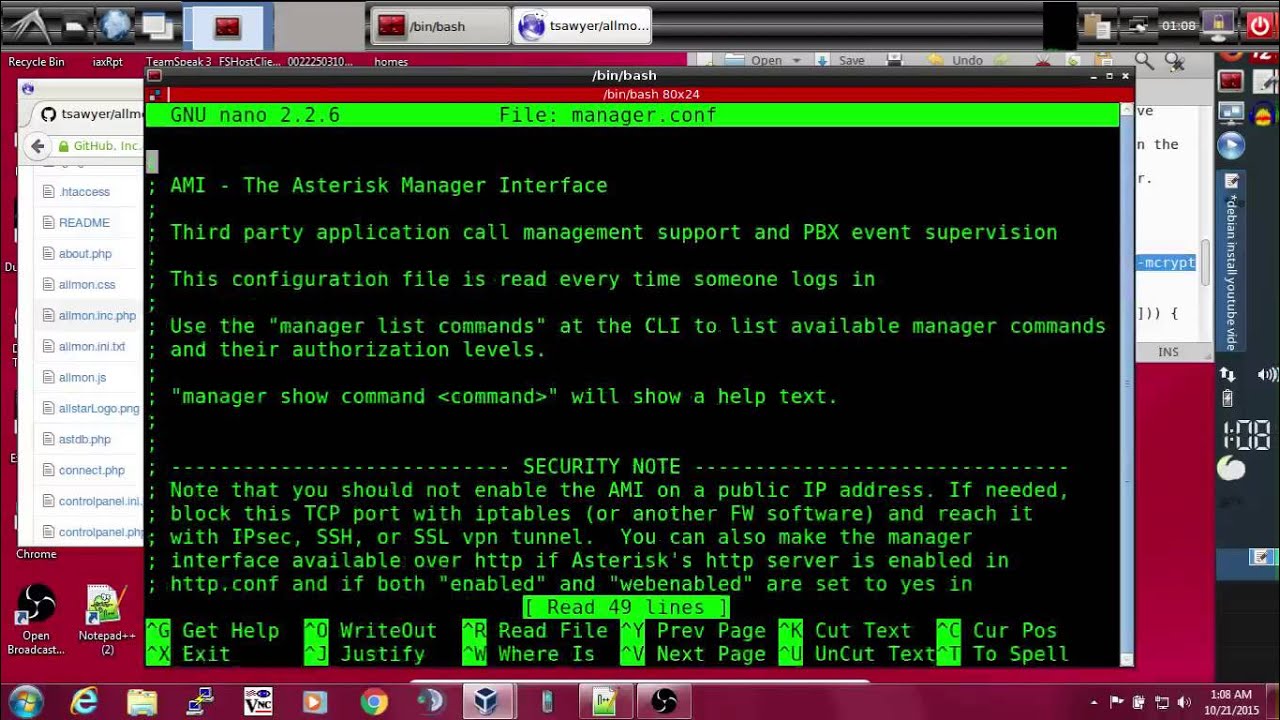
Task: Click the highlighted -mcrypt text in editor
Action: click(x=1166, y=263)
